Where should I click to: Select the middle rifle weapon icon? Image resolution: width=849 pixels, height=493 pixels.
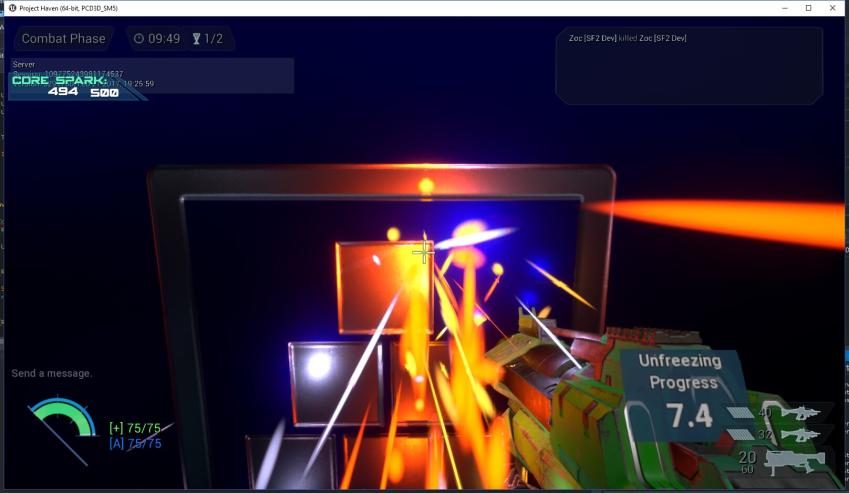802,435
